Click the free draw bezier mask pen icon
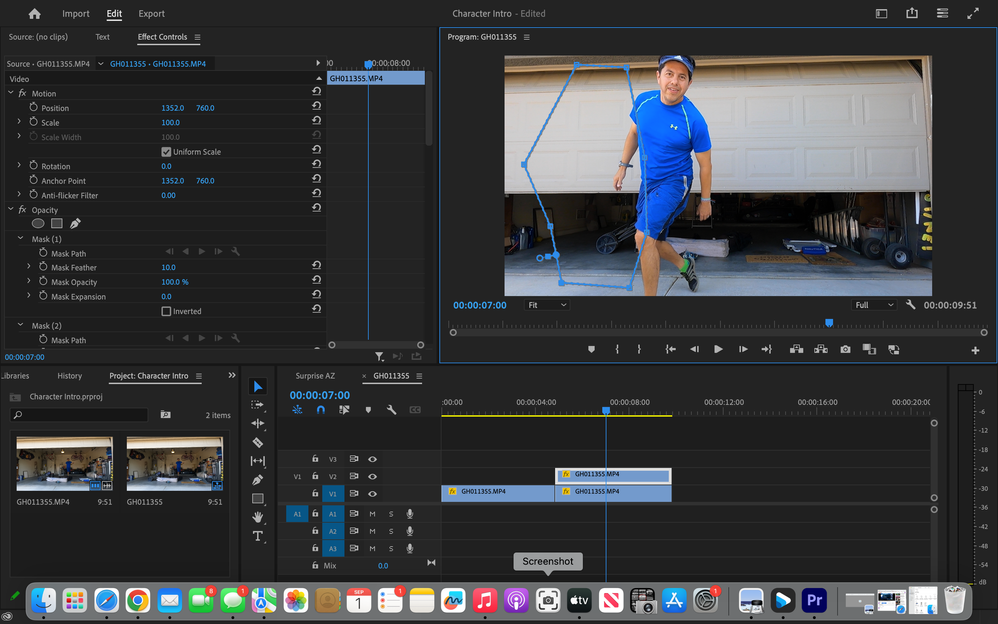998x624 pixels. tap(75, 224)
